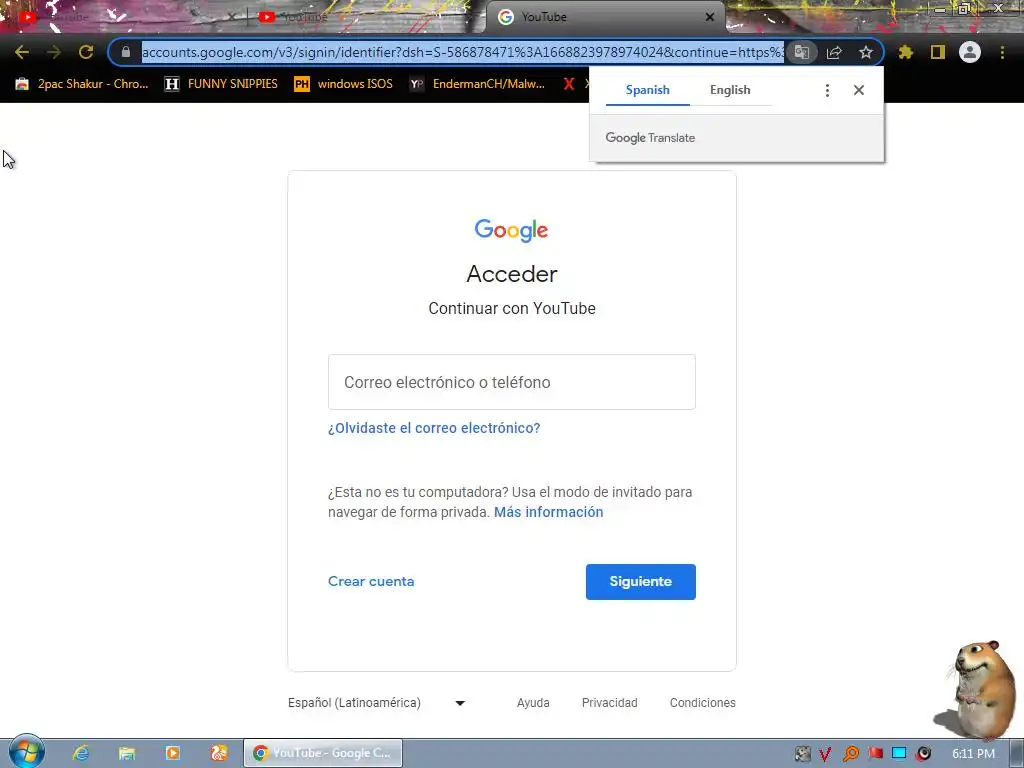The height and width of the screenshot is (768, 1024).
Task: Focus the Correo electrónico o teléfono field
Action: [x=511, y=382]
